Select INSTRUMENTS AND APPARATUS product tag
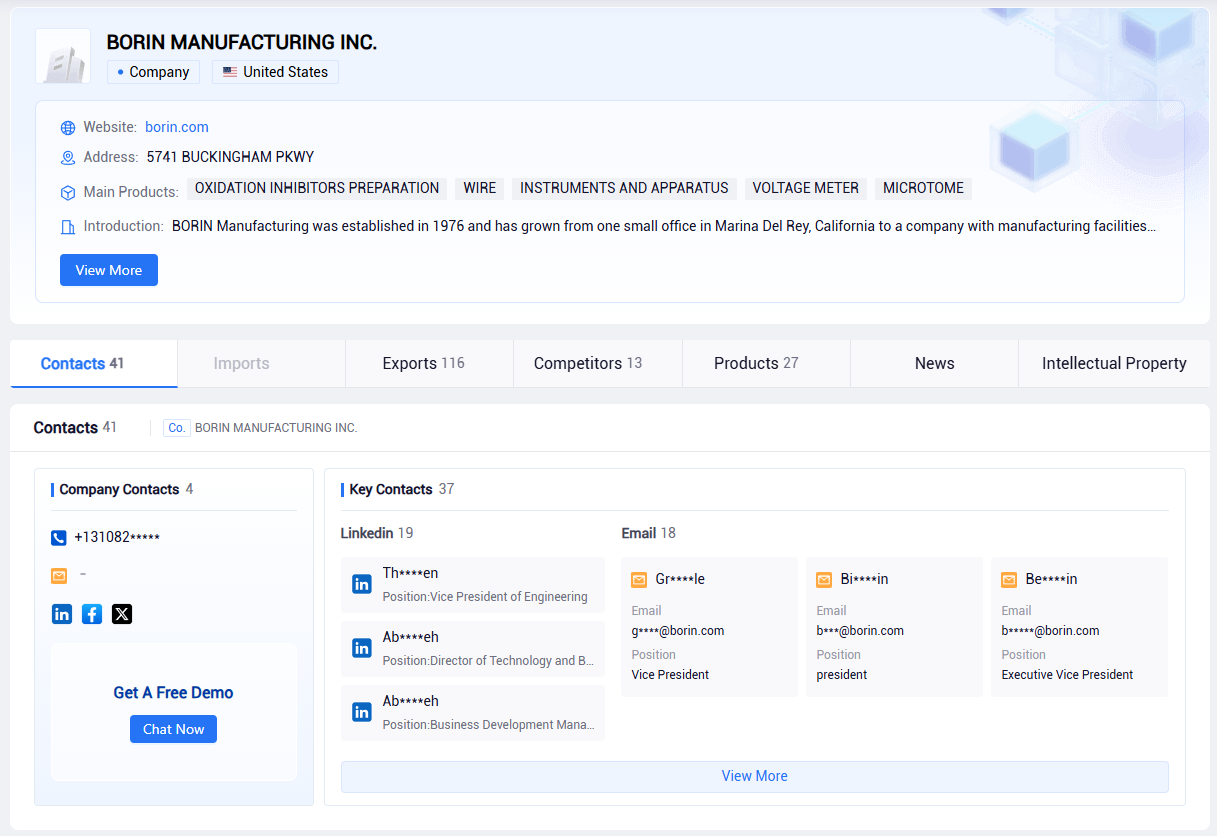This screenshot has height=836, width=1217. click(x=625, y=188)
